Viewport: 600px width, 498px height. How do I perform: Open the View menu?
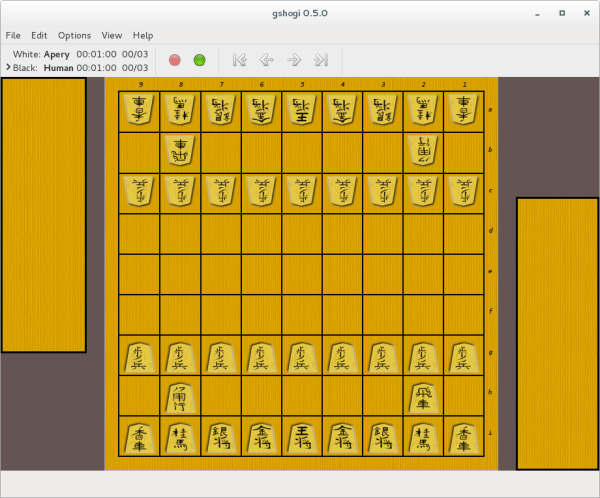(x=112, y=35)
